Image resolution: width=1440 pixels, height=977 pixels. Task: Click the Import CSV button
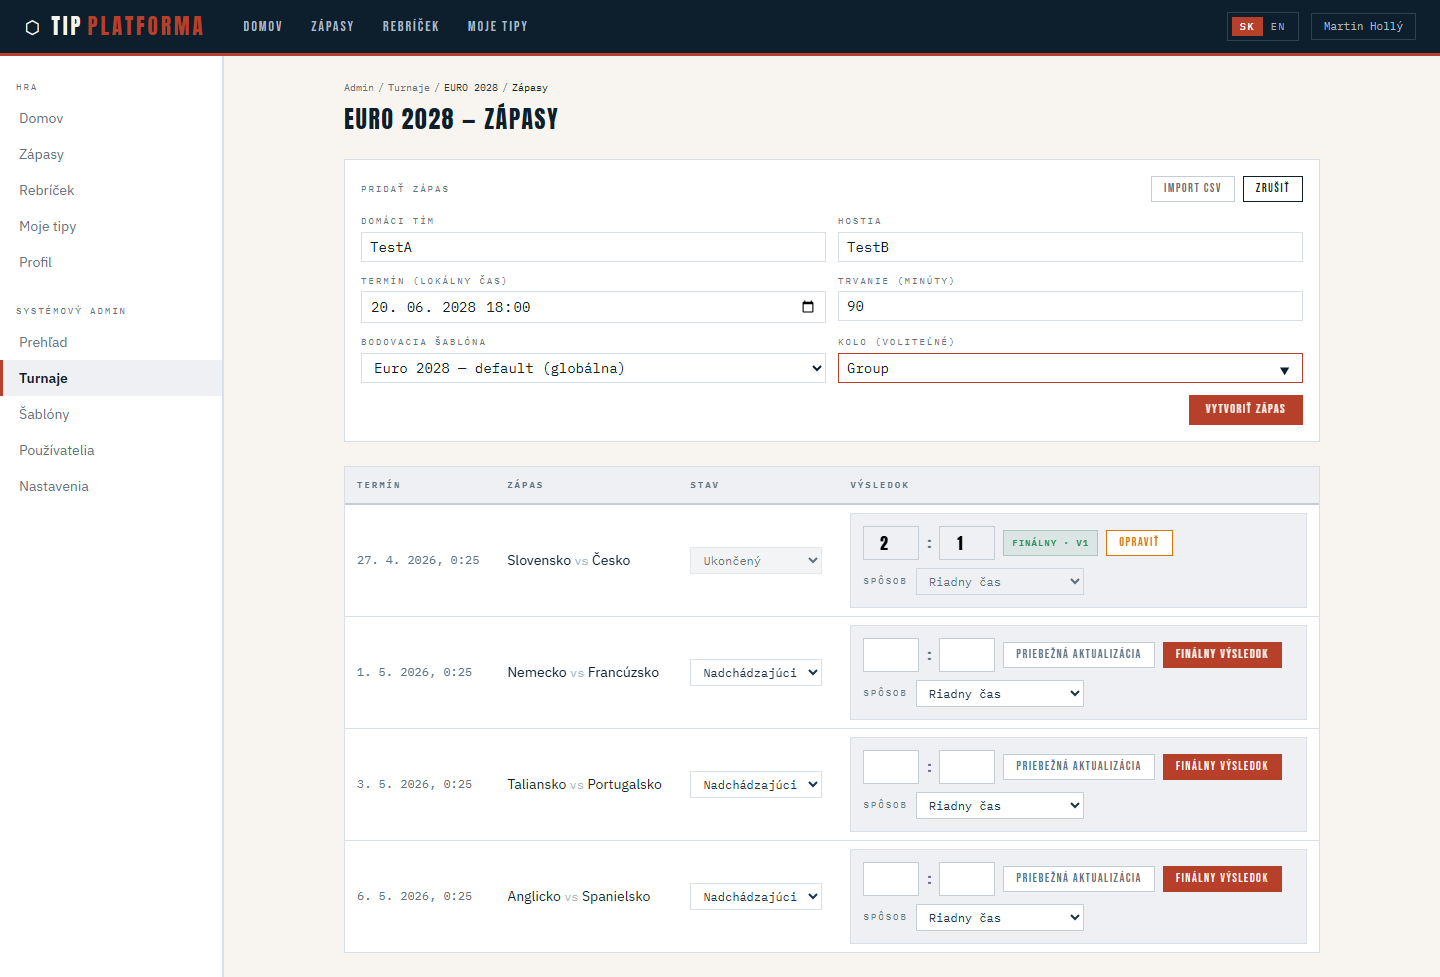[x=1192, y=188]
